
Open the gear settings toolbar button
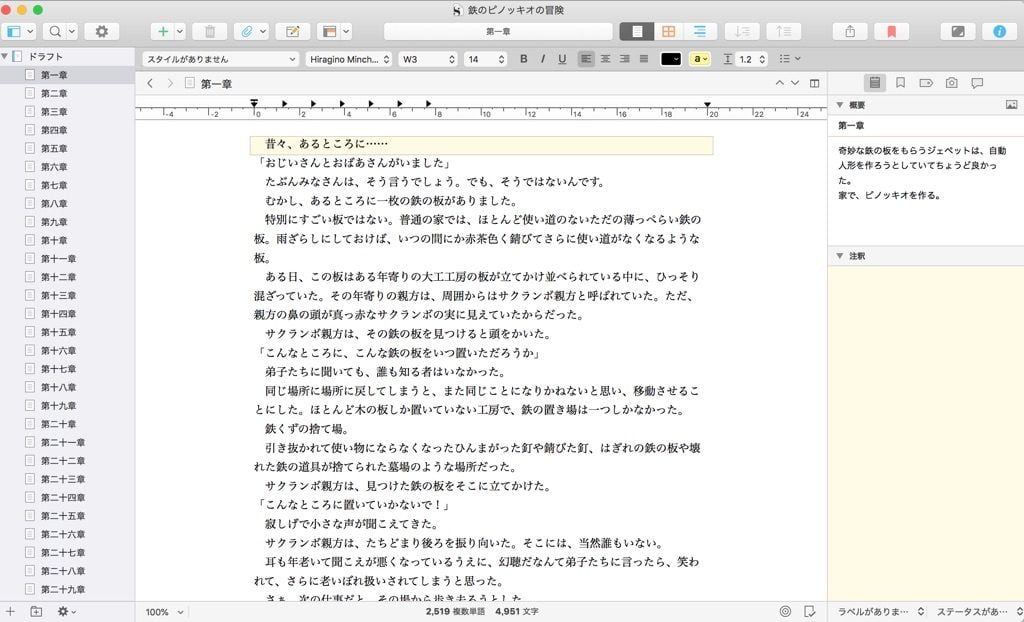pos(101,31)
